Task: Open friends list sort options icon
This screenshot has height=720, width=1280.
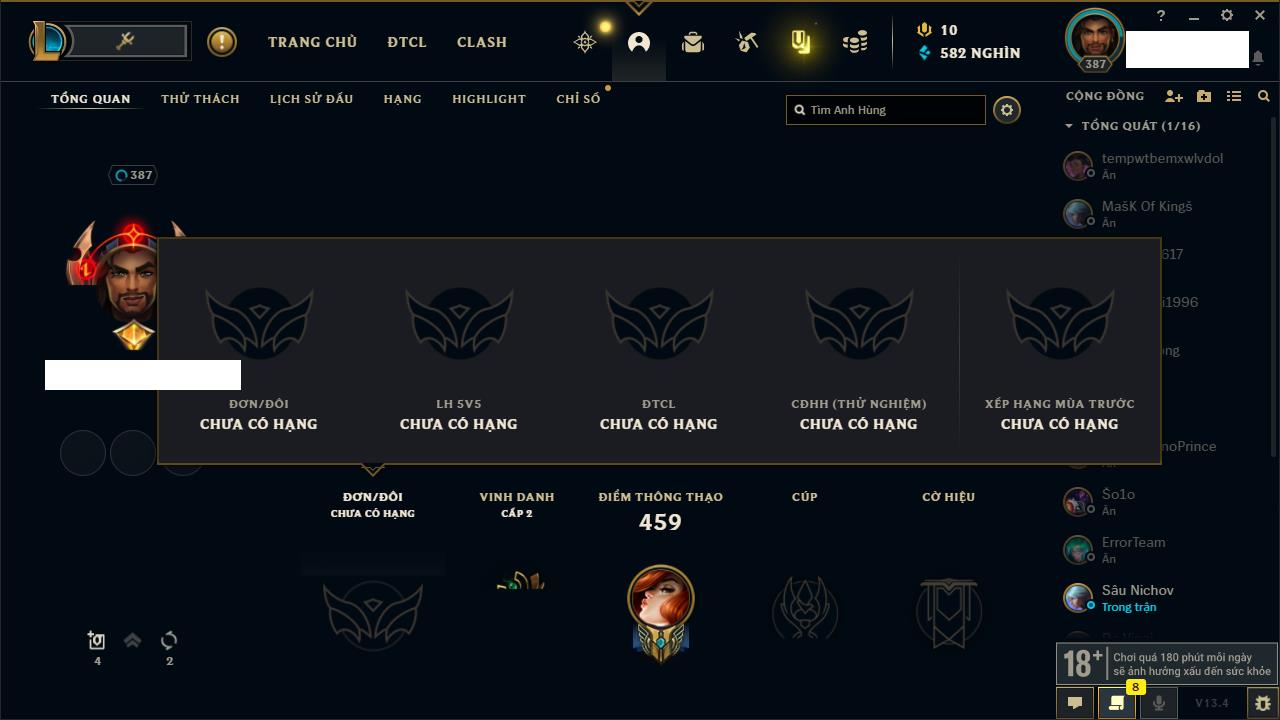Action: (1234, 96)
